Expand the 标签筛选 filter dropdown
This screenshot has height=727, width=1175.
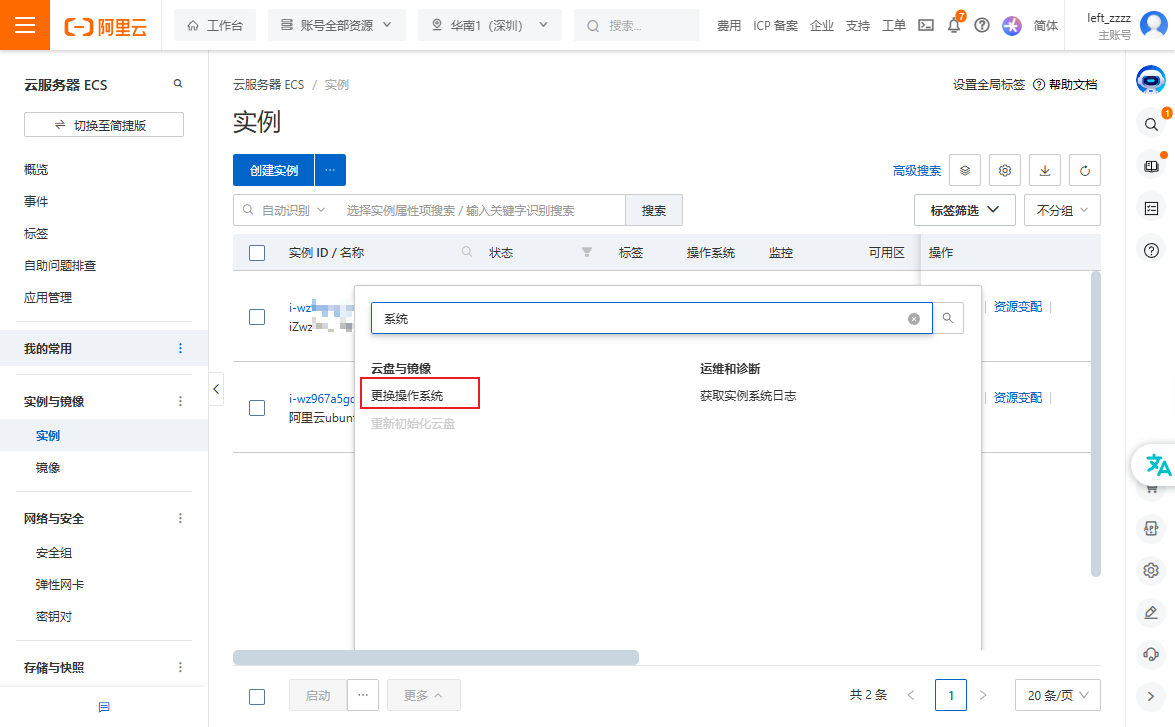(963, 209)
